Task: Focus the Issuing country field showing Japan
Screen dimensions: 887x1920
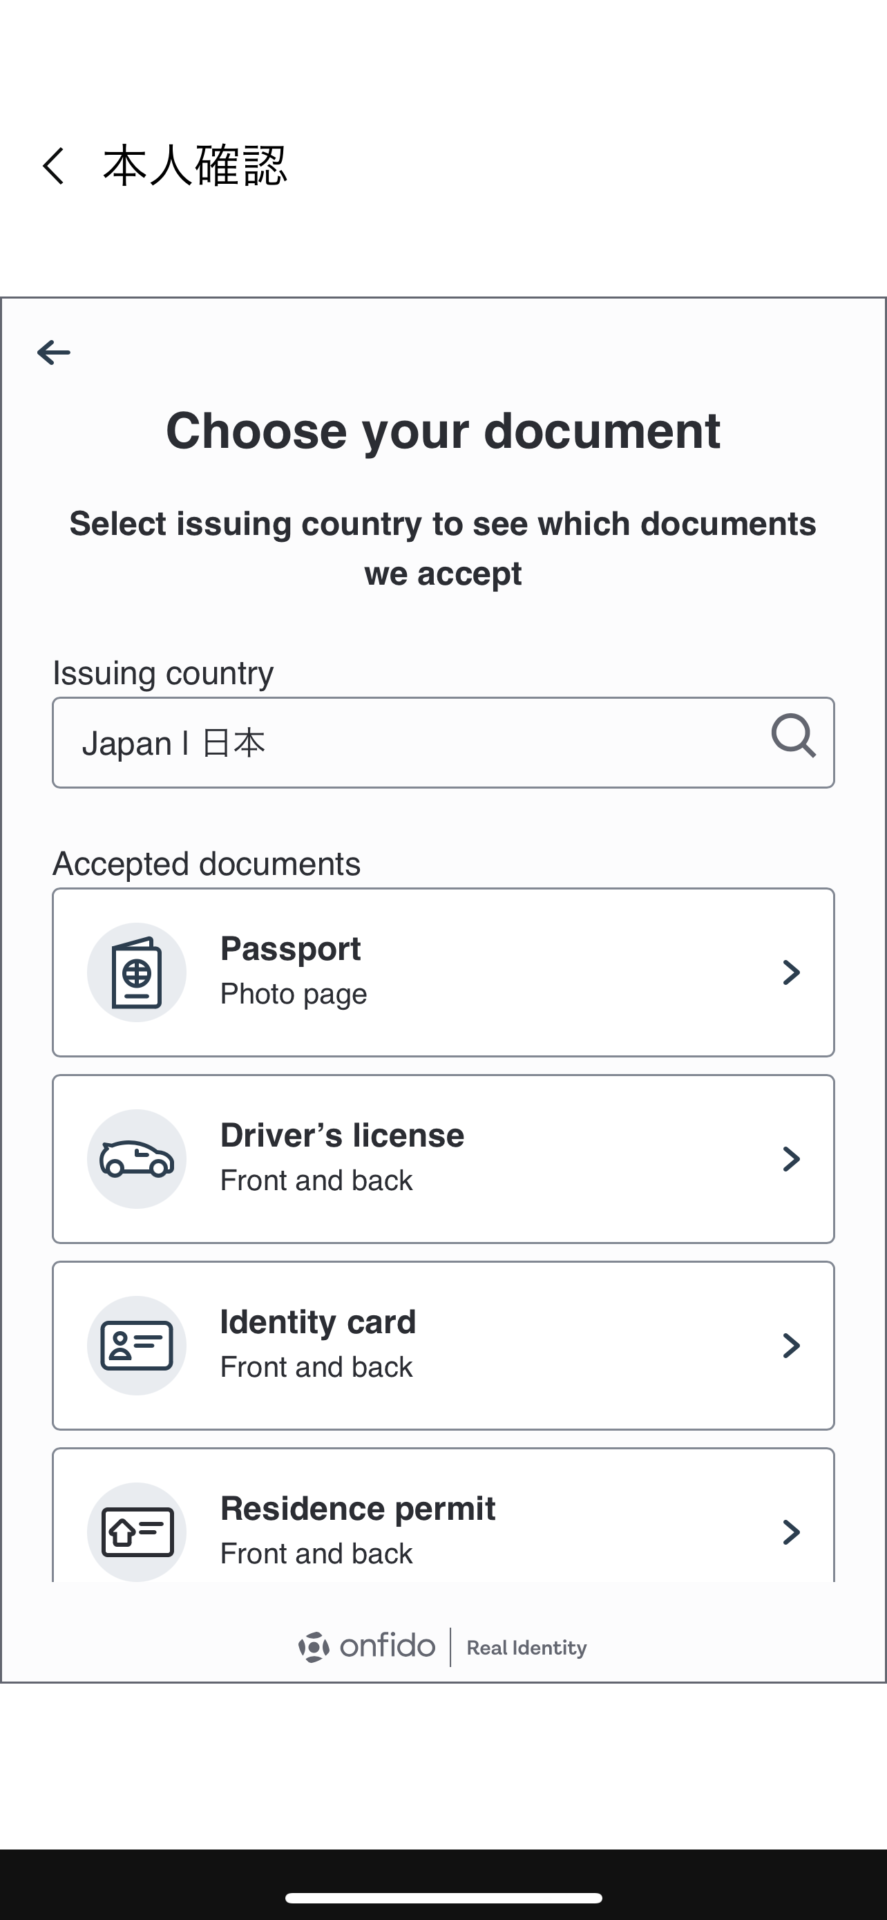Action: pyautogui.click(x=443, y=742)
